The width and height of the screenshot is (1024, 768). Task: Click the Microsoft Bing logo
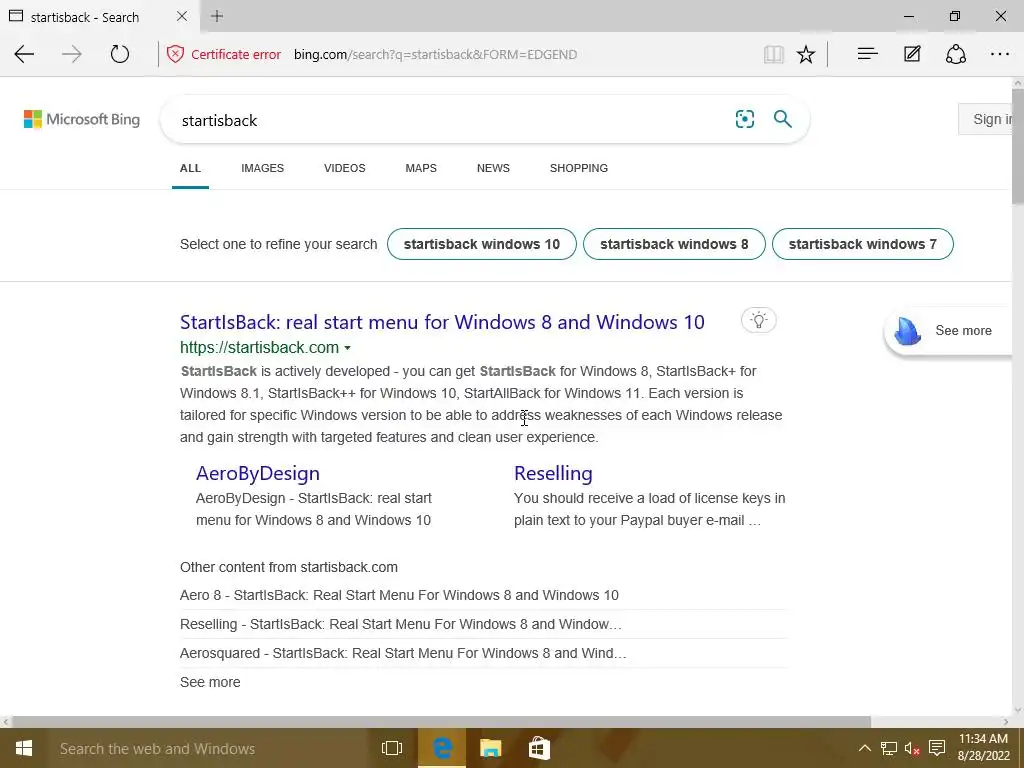tap(82, 119)
